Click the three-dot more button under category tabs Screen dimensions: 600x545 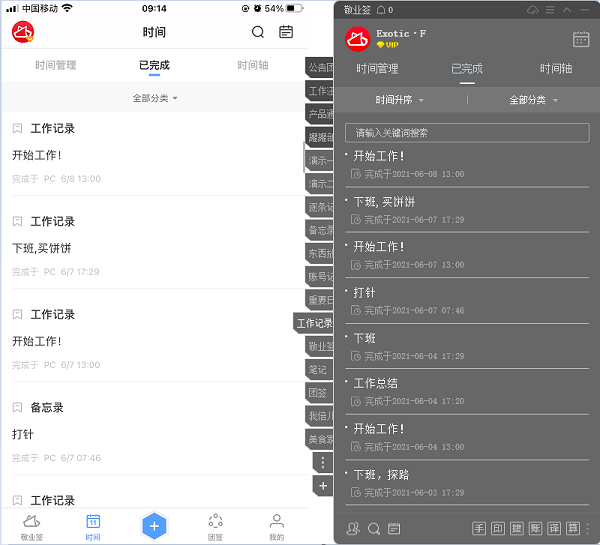tap(323, 462)
